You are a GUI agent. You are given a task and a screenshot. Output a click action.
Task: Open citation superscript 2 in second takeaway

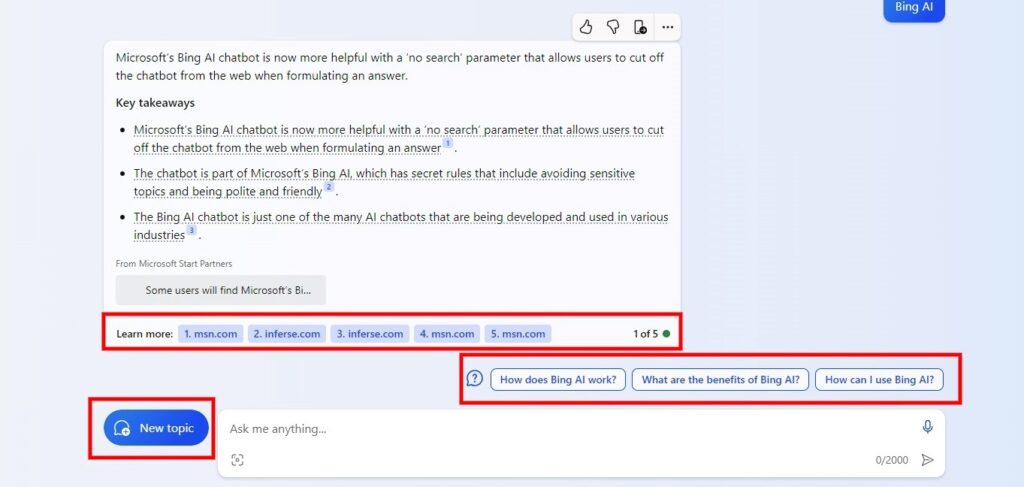point(328,187)
